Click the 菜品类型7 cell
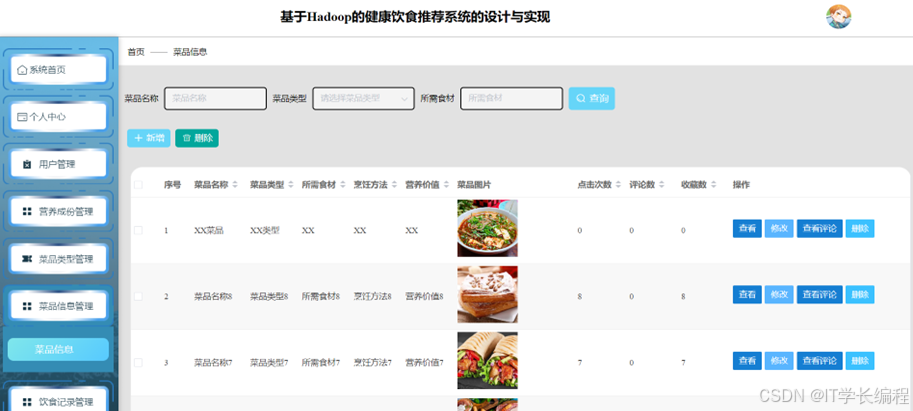 click(x=270, y=363)
